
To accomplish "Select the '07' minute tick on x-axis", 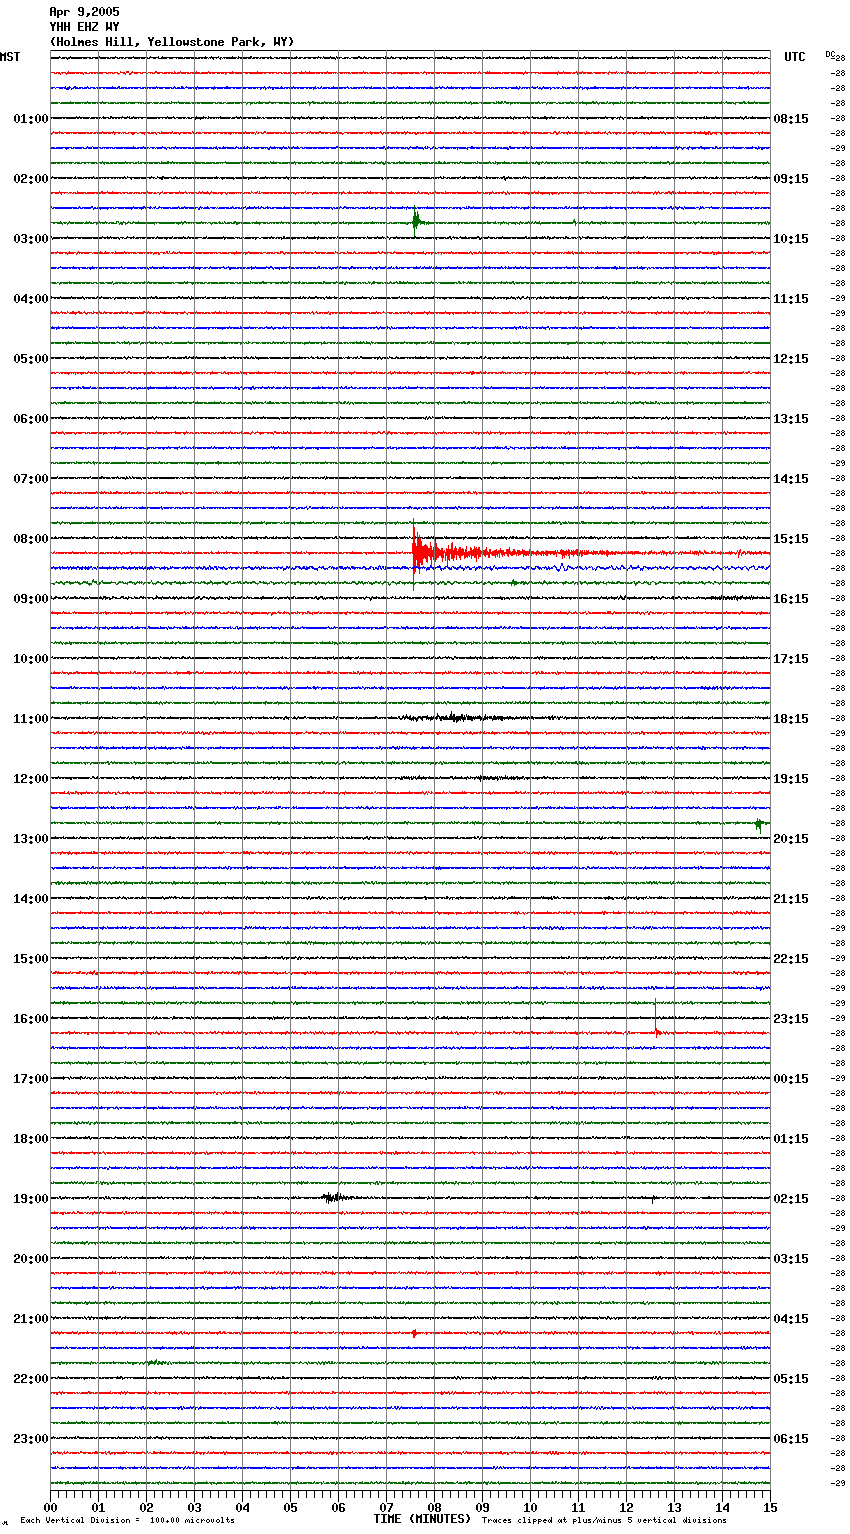I will click(x=386, y=1507).
